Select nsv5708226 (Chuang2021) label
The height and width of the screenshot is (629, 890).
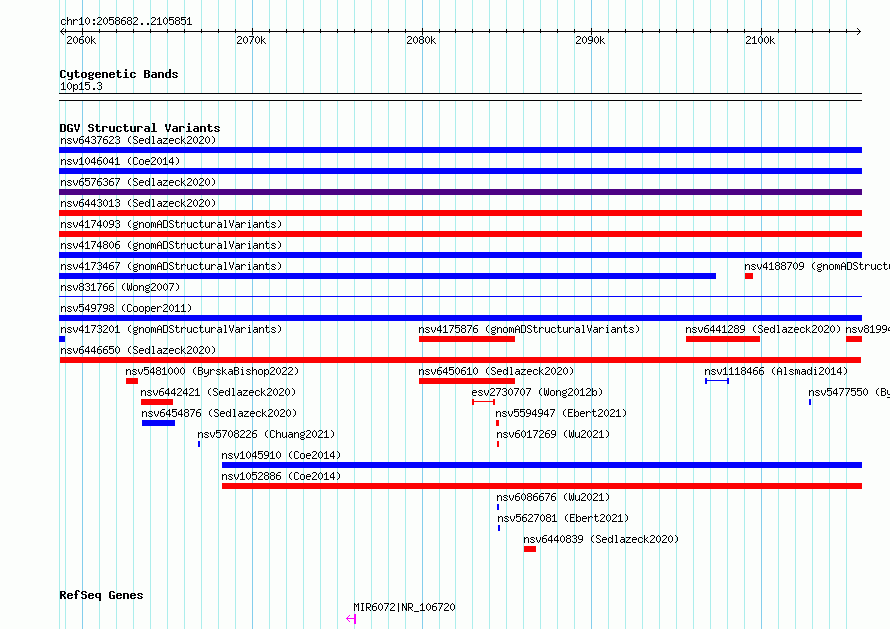(266, 434)
